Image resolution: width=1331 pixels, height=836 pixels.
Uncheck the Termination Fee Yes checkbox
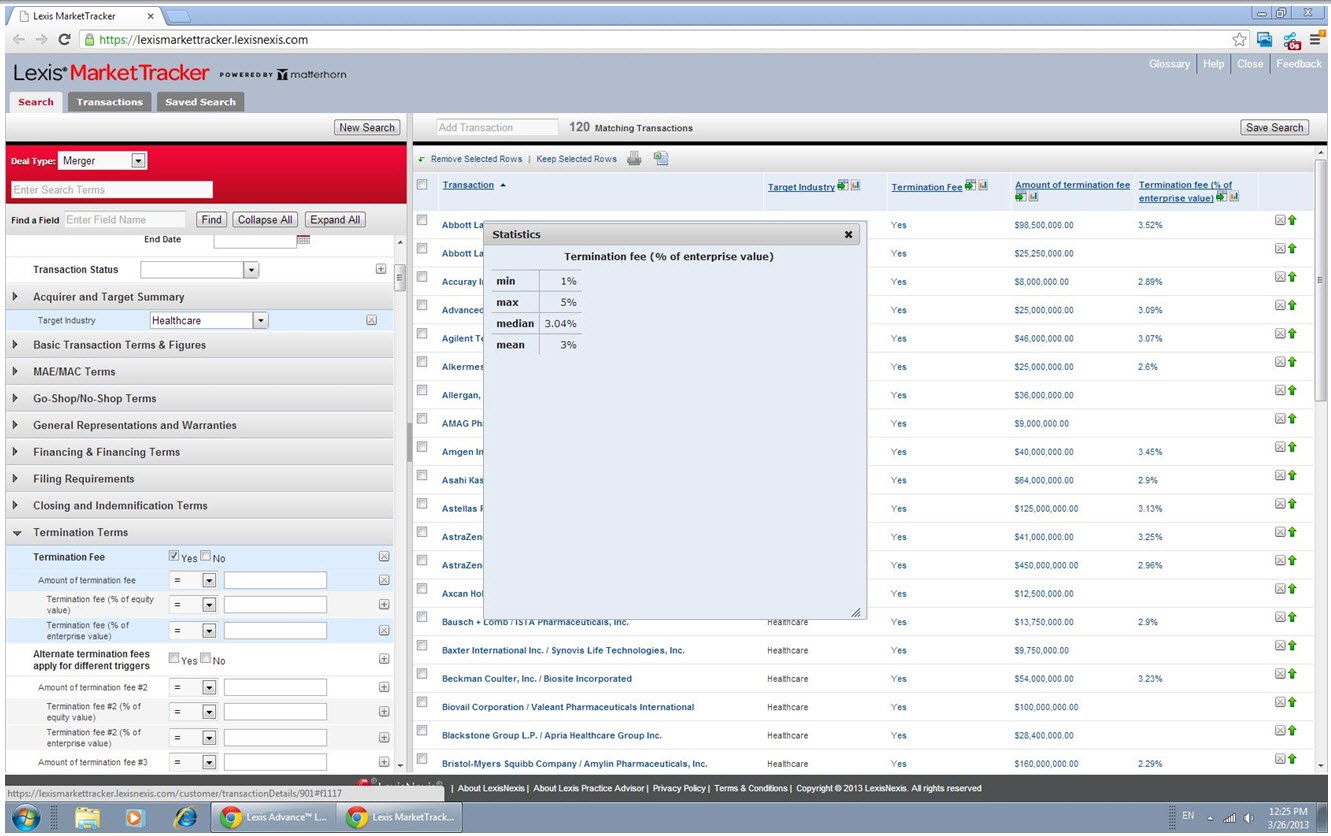click(174, 557)
